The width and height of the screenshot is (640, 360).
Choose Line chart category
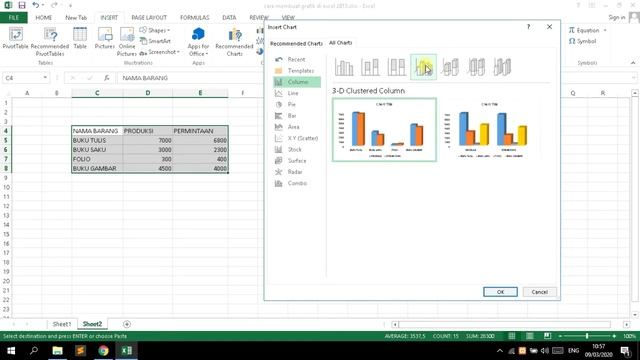296,93
